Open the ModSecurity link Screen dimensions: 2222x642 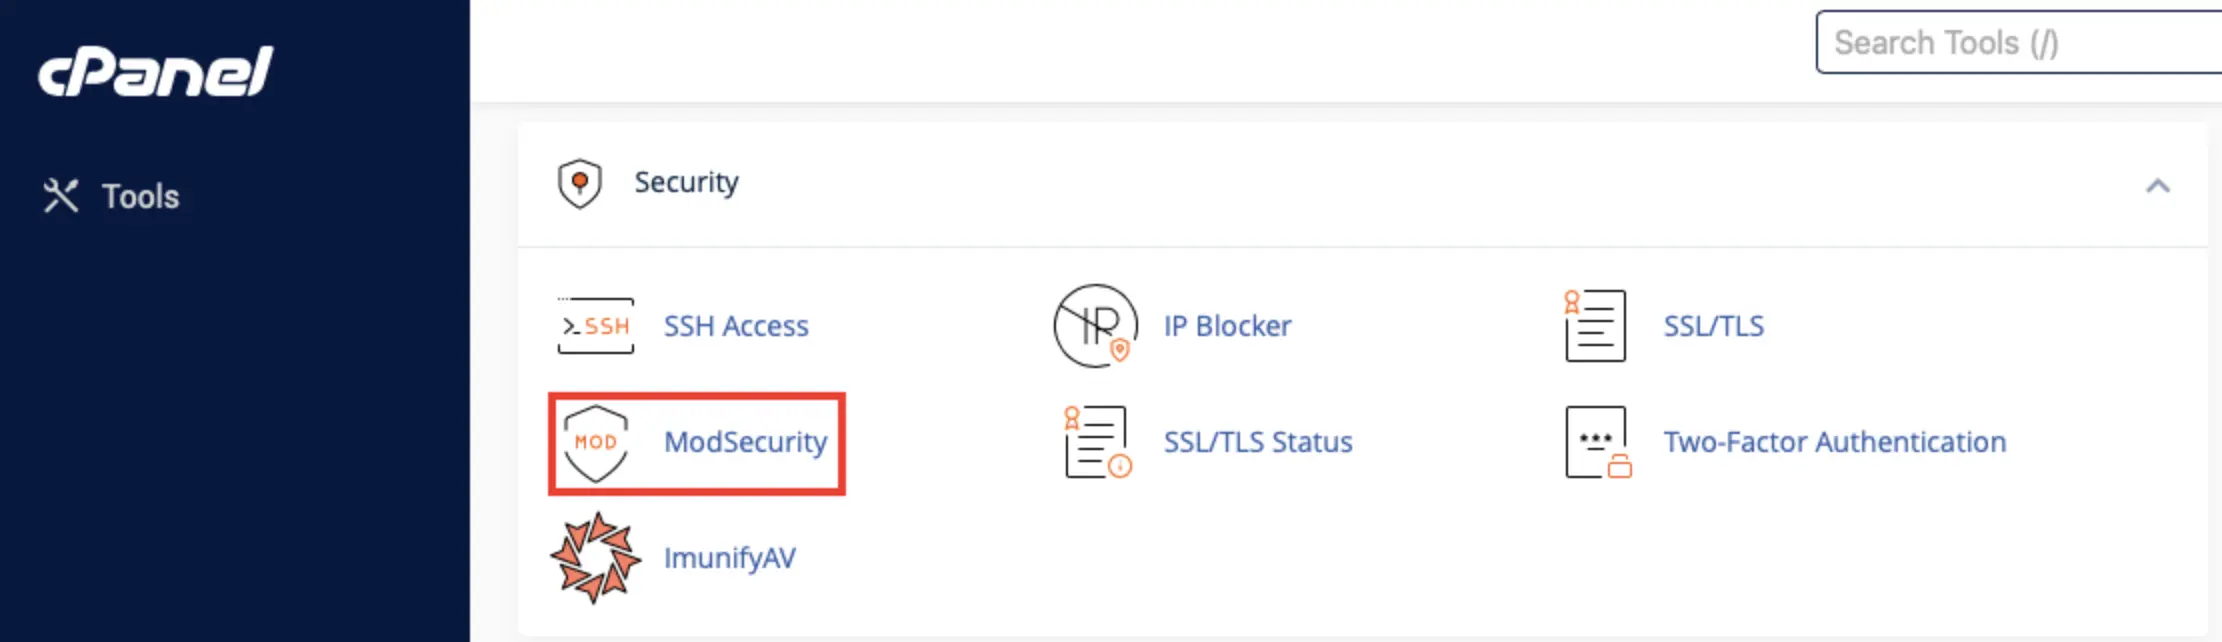click(745, 442)
